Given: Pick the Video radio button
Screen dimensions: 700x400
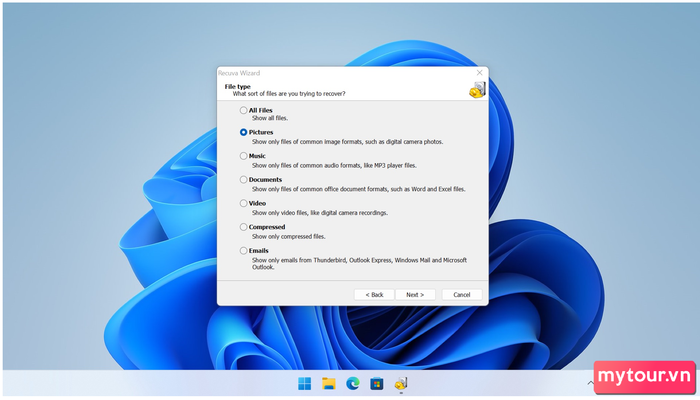Looking at the screenshot, I should (243, 203).
